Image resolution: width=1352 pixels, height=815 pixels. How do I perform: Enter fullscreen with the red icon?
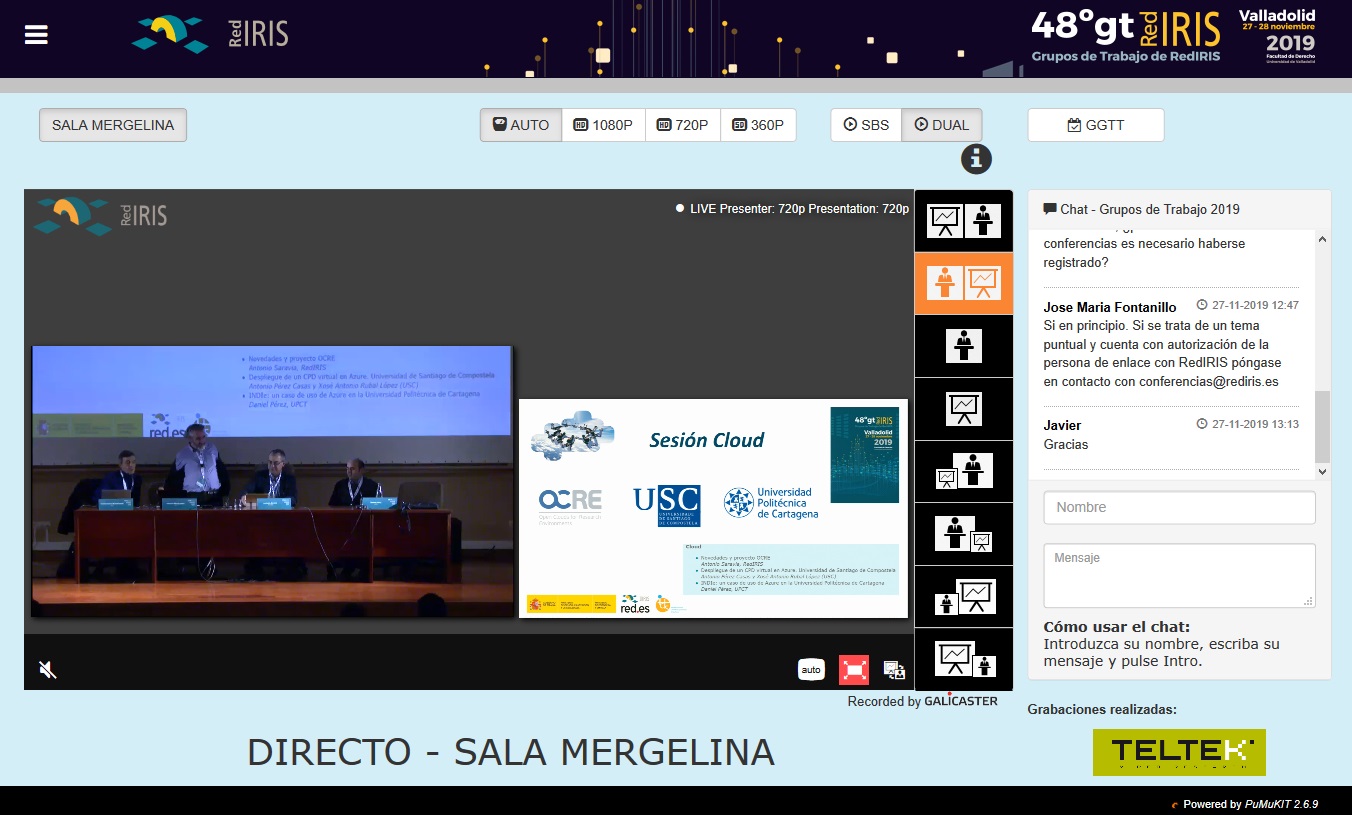tap(854, 670)
